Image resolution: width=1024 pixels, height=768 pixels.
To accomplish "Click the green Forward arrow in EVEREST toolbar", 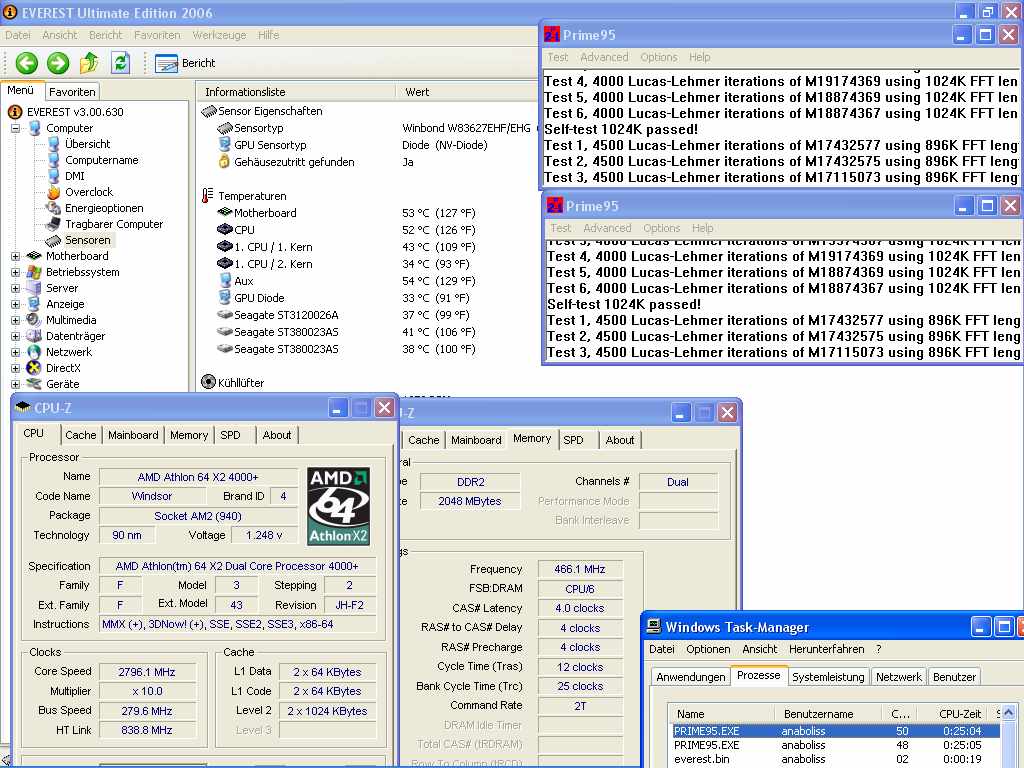I will pyautogui.click(x=58, y=63).
